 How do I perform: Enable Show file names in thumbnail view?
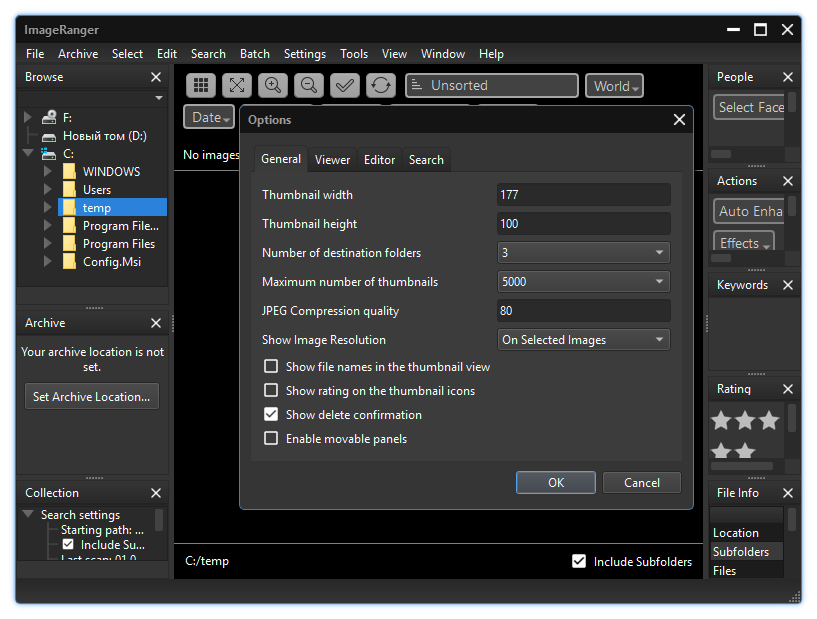coord(271,367)
